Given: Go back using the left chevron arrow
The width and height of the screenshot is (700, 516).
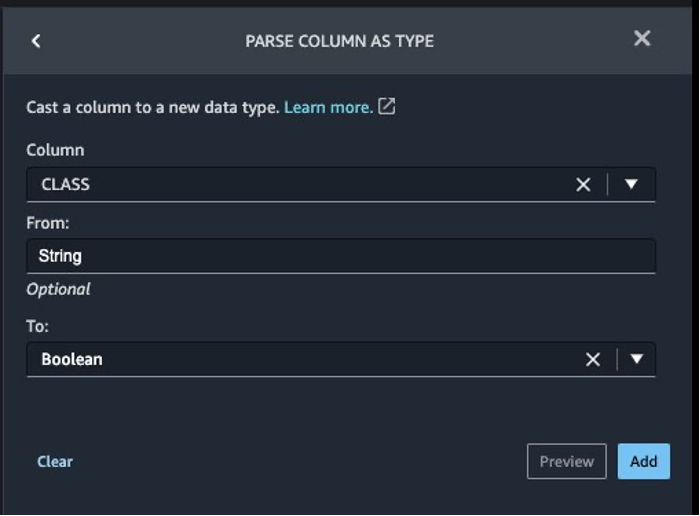Looking at the screenshot, I should 36,41.
